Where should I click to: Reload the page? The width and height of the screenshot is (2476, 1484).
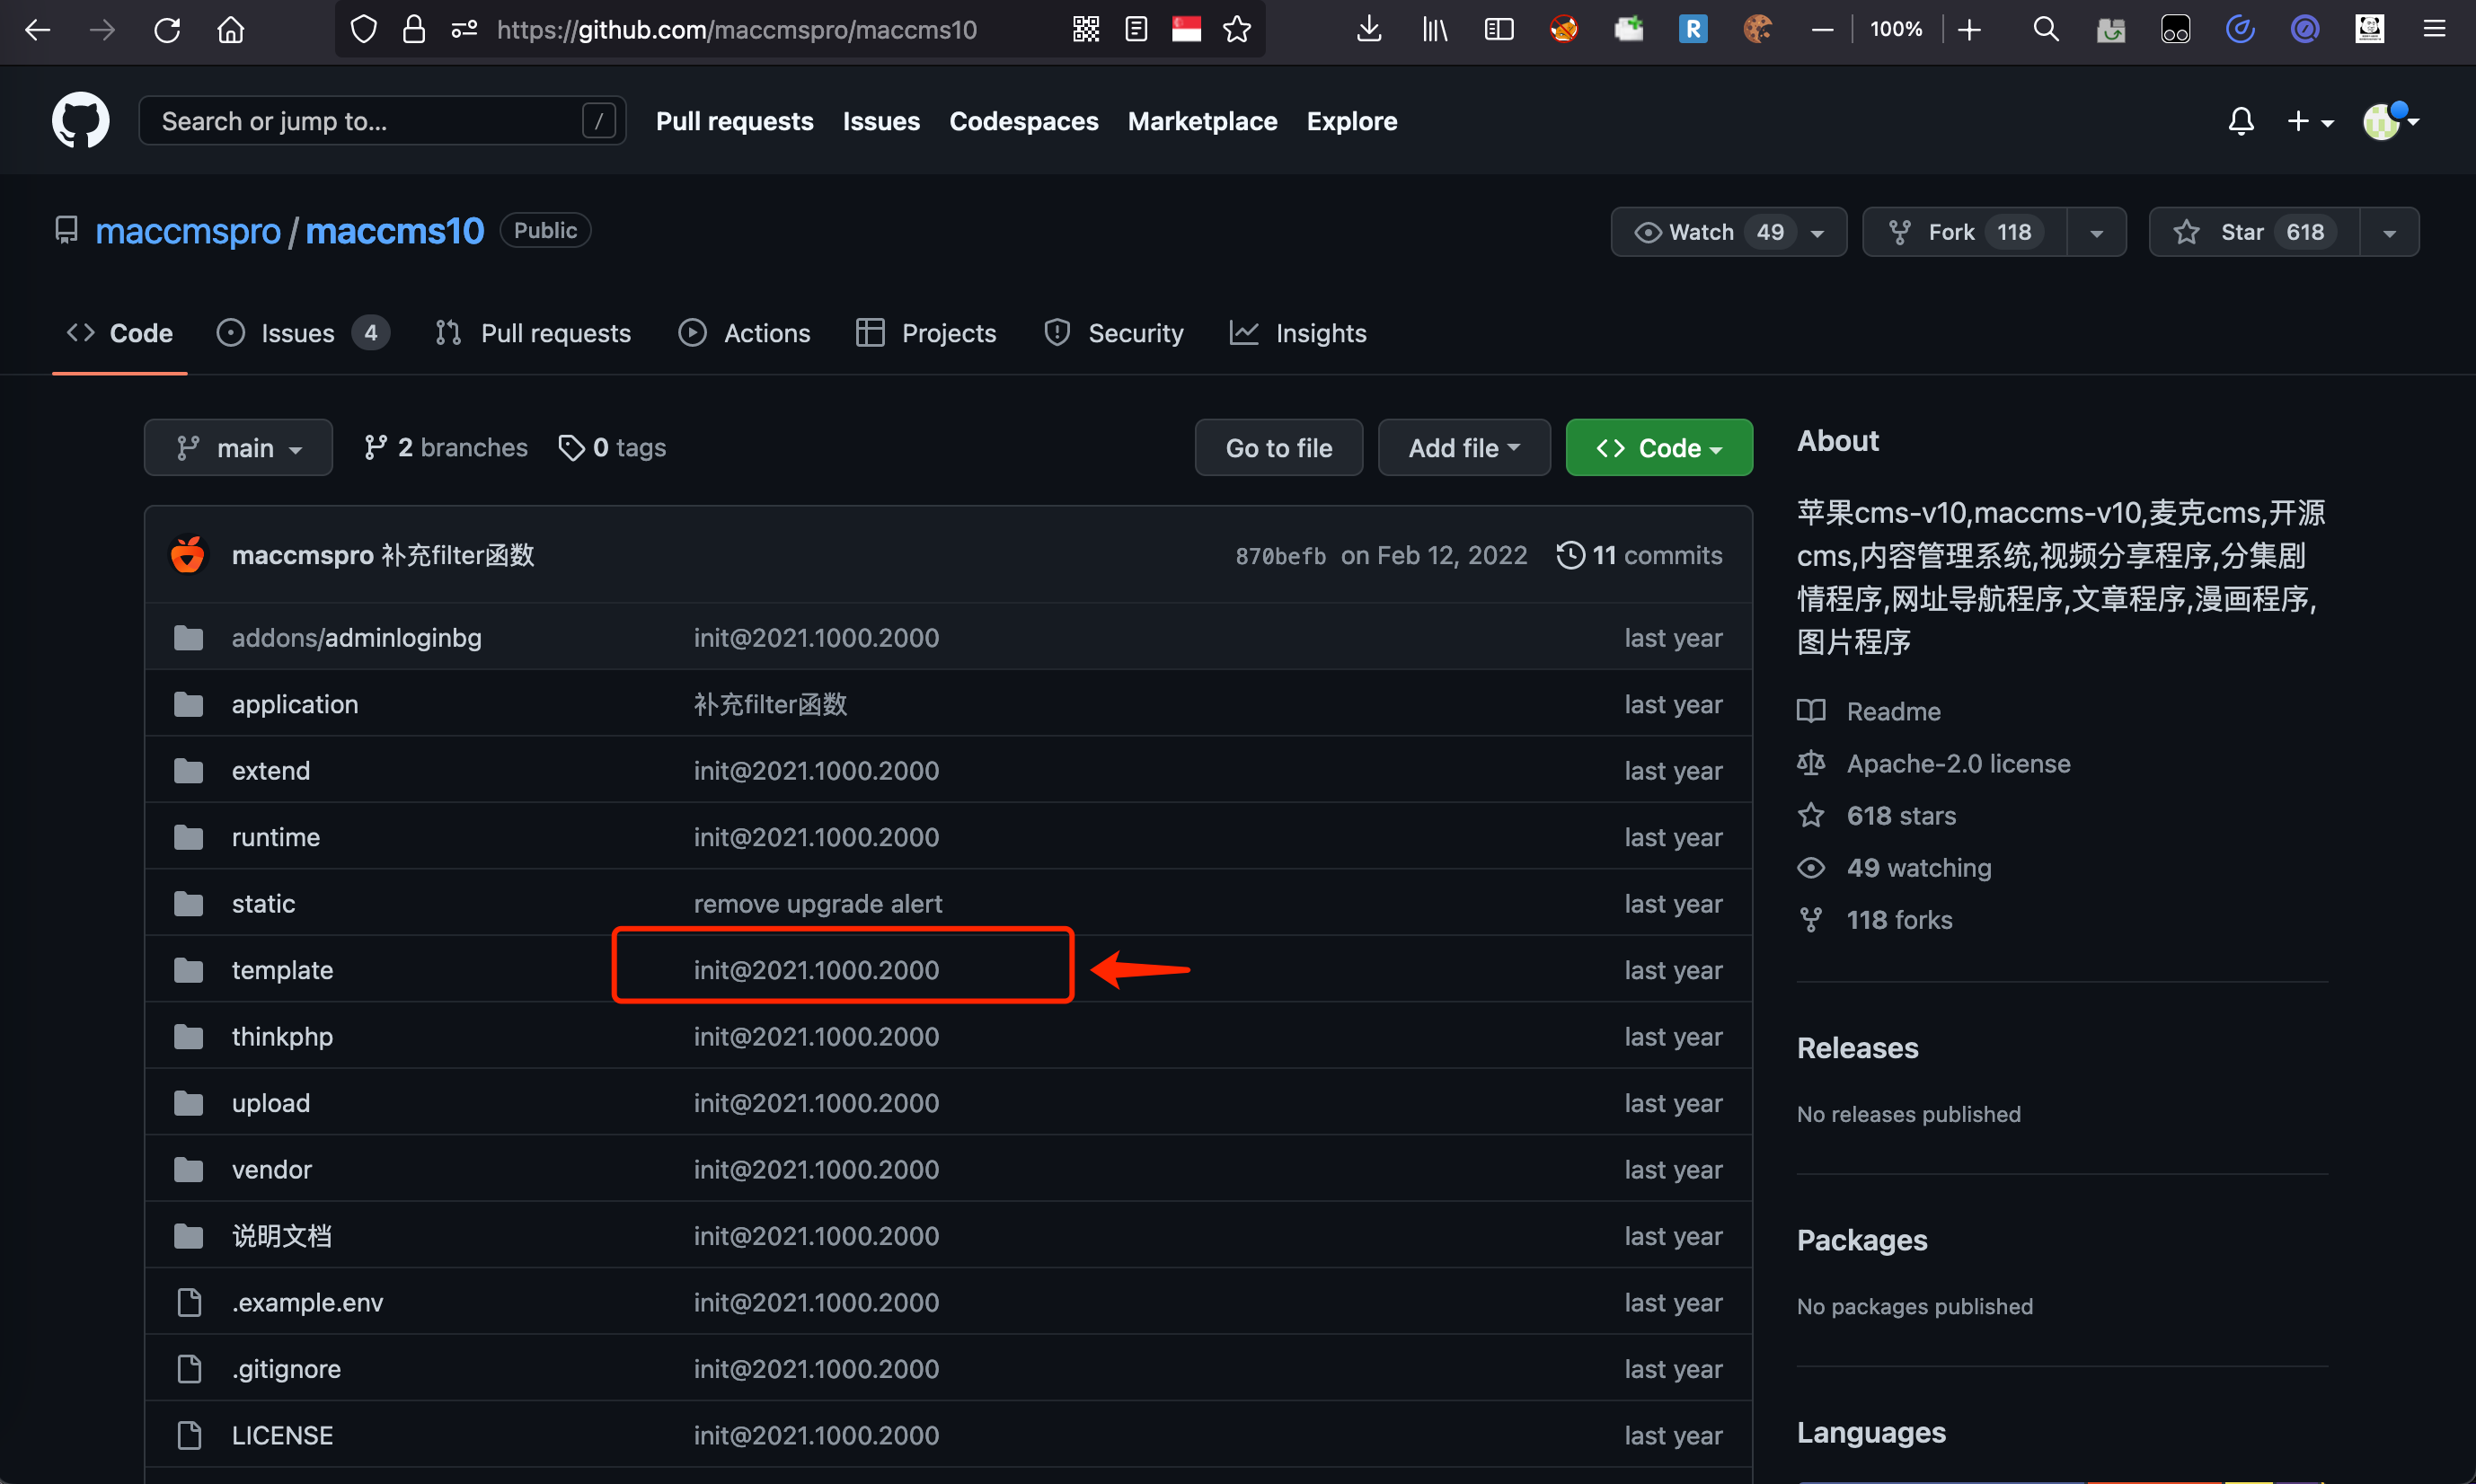tap(167, 30)
